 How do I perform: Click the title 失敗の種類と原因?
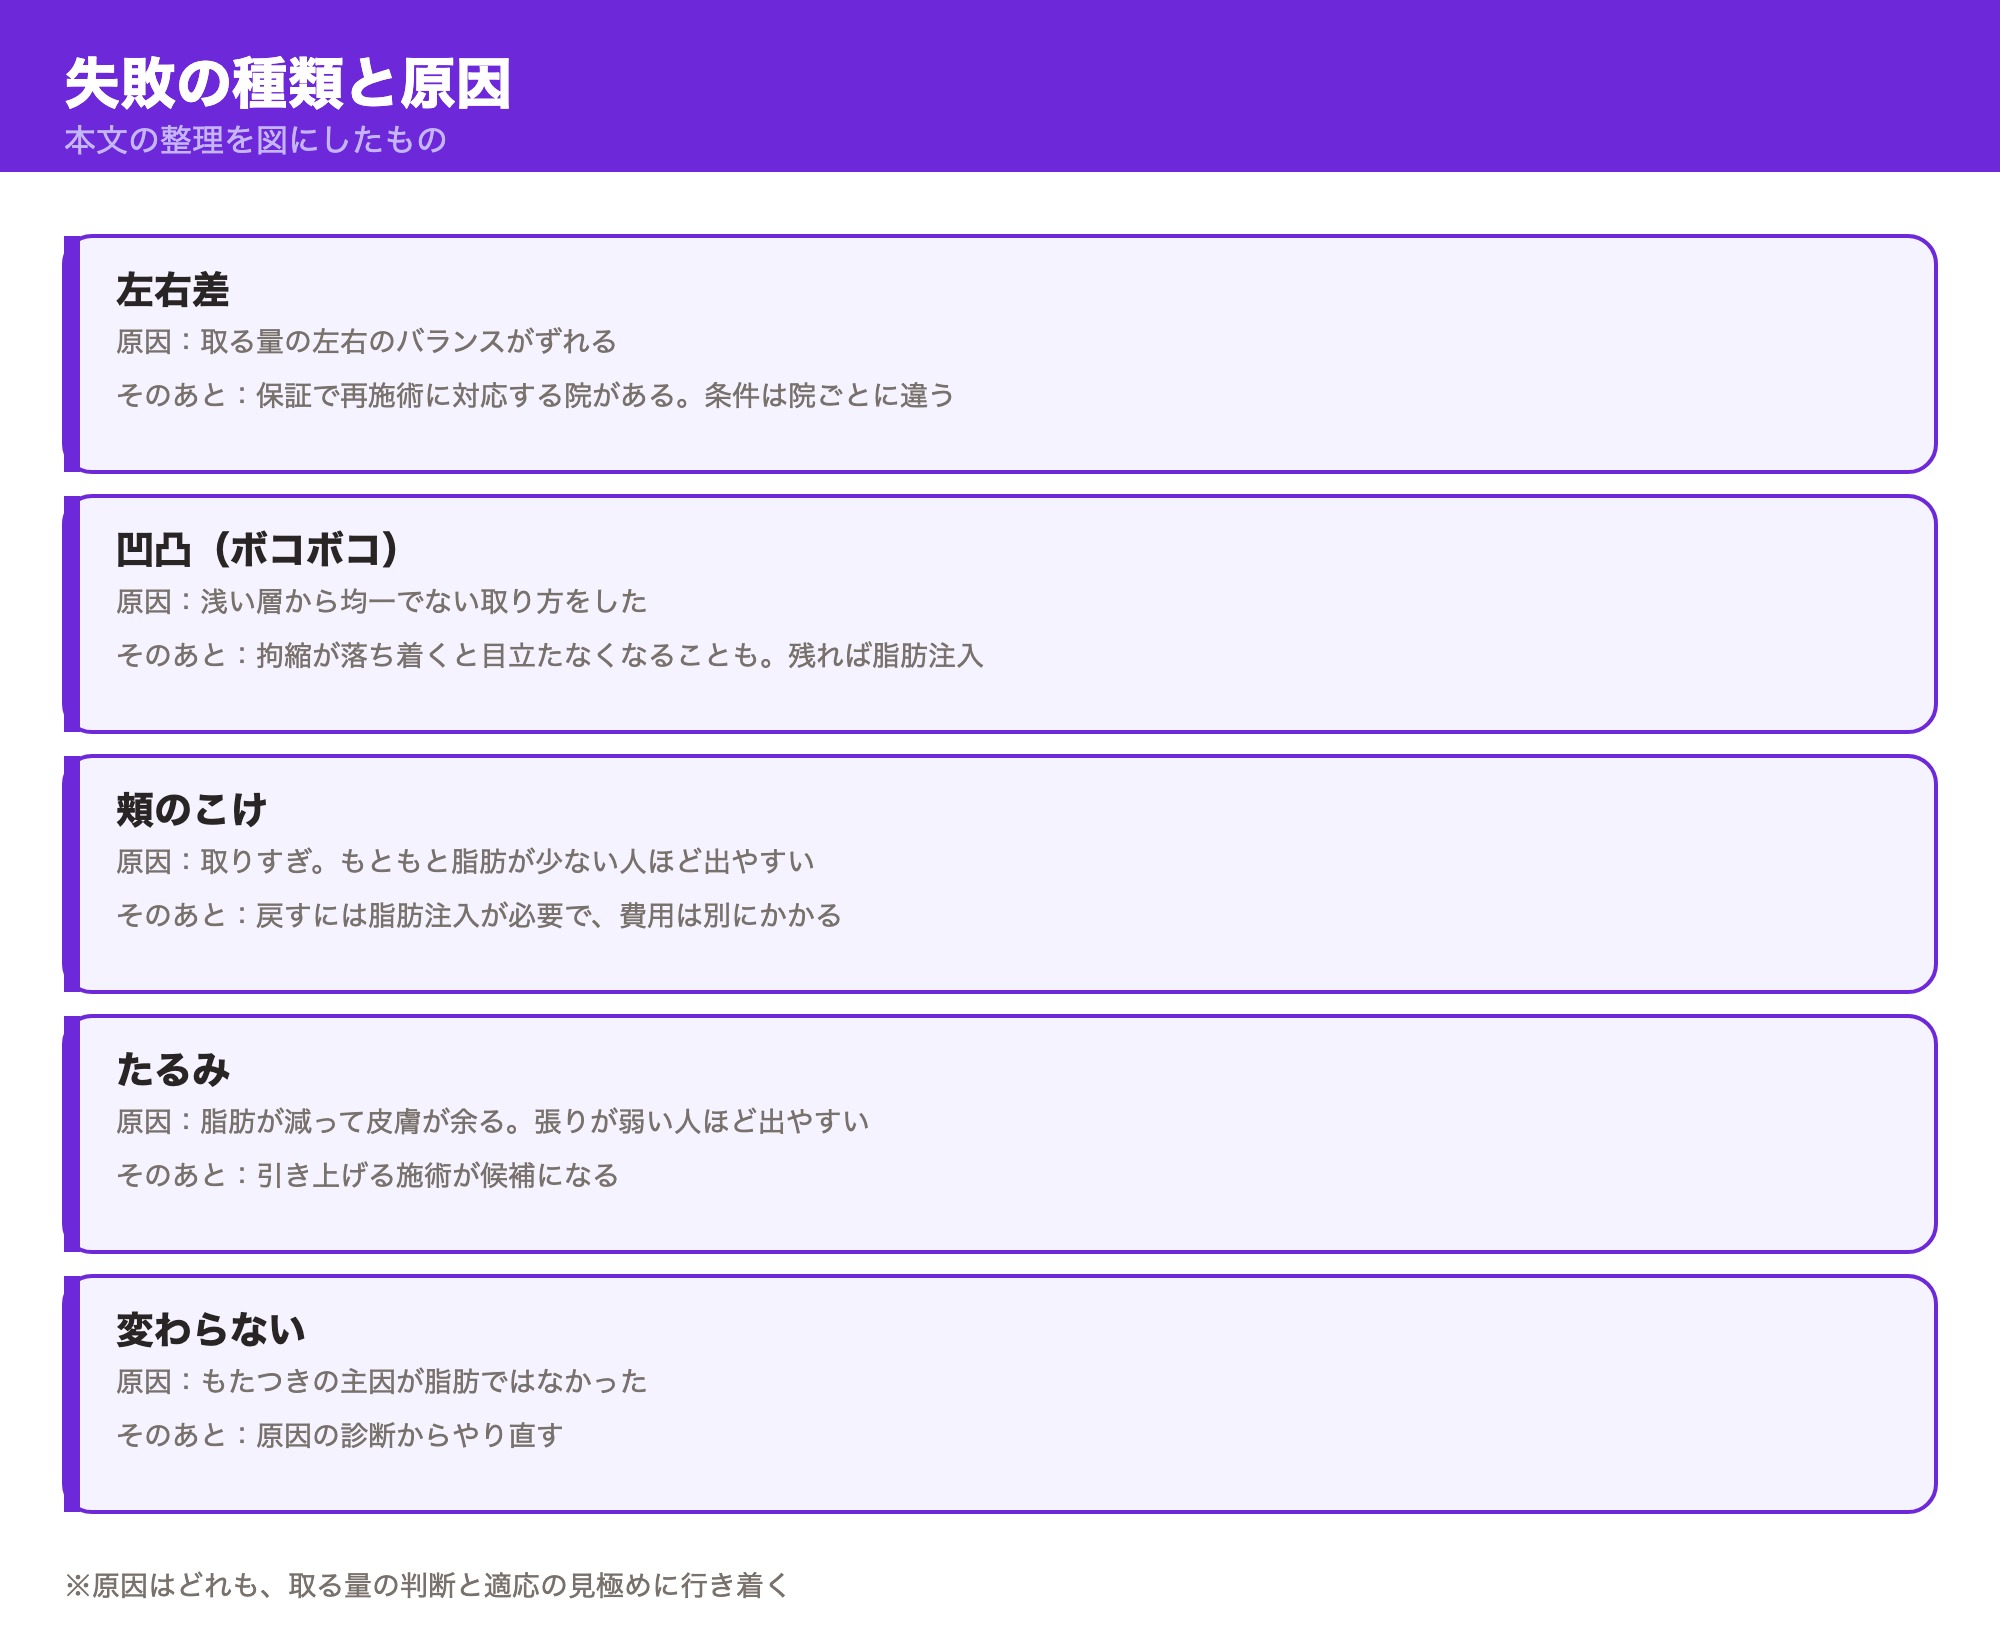point(288,83)
